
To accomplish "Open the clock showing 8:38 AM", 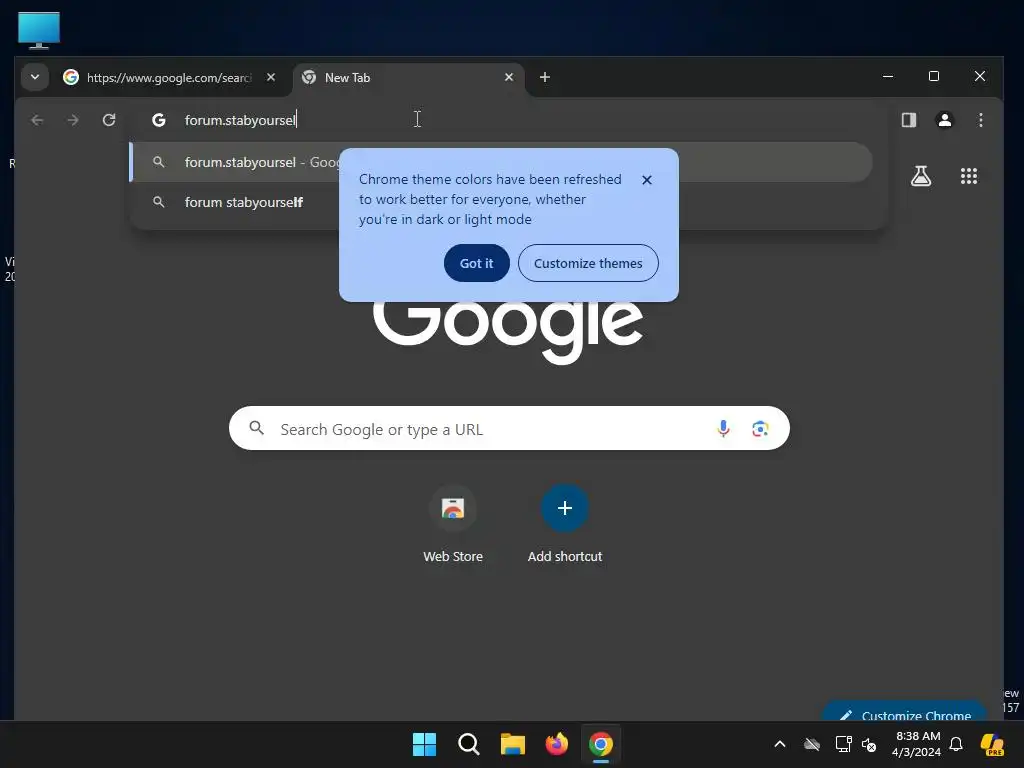I will [x=916, y=744].
